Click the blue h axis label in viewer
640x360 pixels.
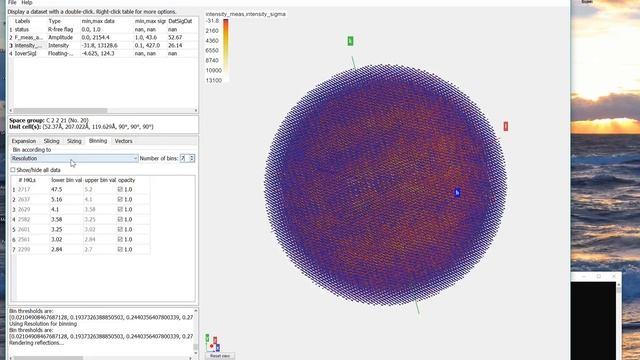point(457,192)
